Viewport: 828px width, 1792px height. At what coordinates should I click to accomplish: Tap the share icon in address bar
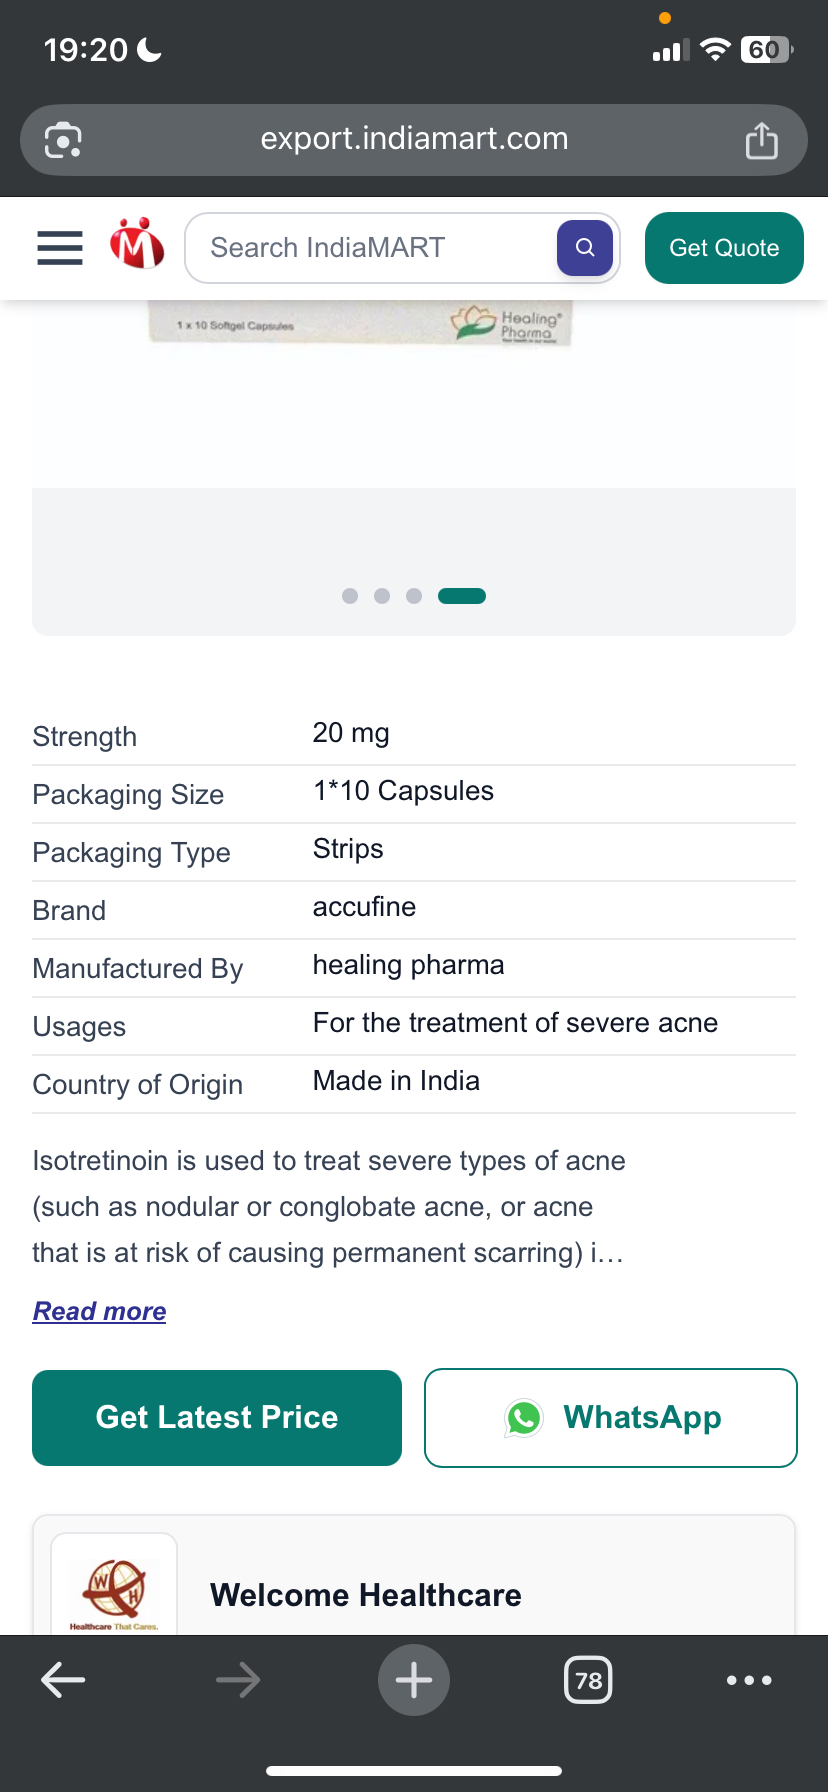[x=761, y=140]
